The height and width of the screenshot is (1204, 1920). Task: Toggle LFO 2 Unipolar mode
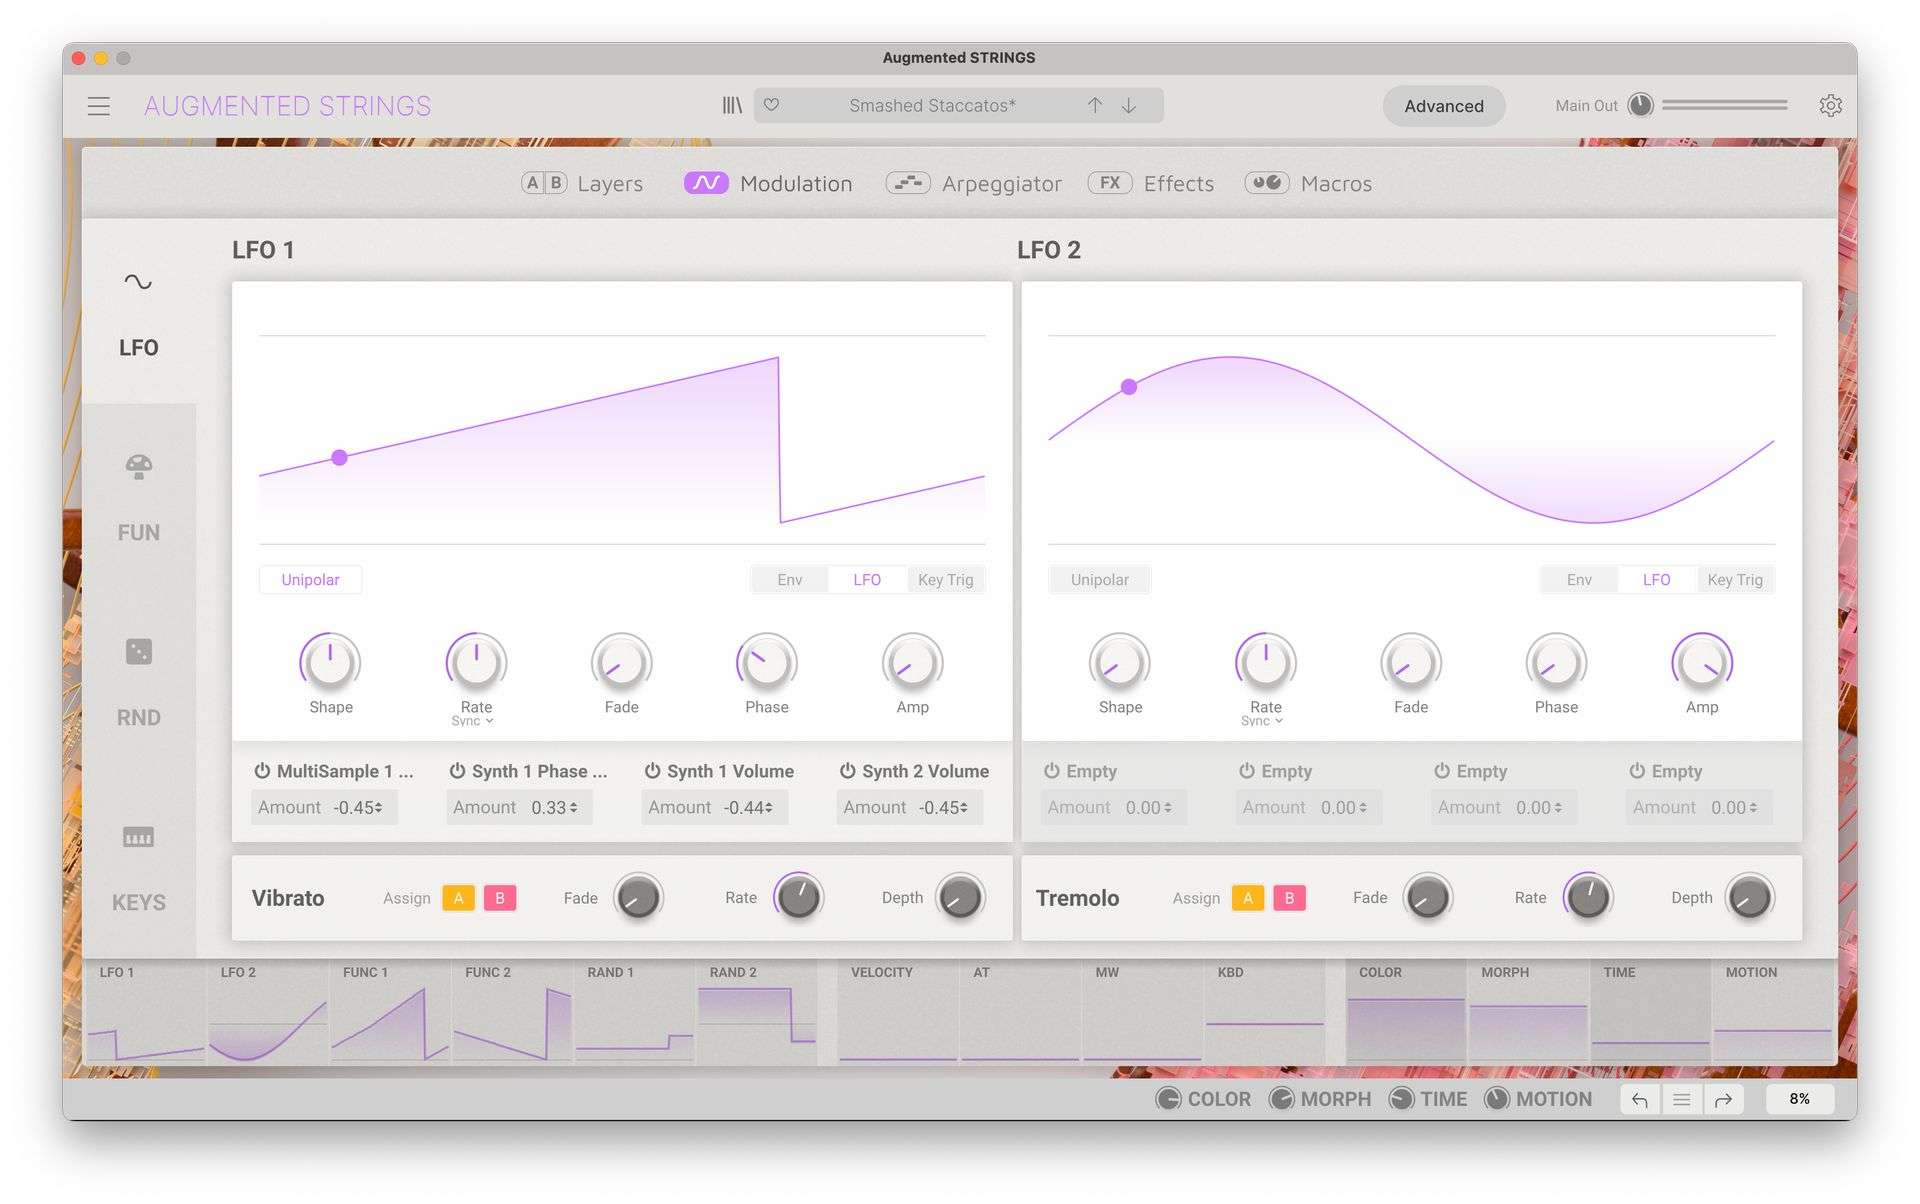click(x=1099, y=580)
